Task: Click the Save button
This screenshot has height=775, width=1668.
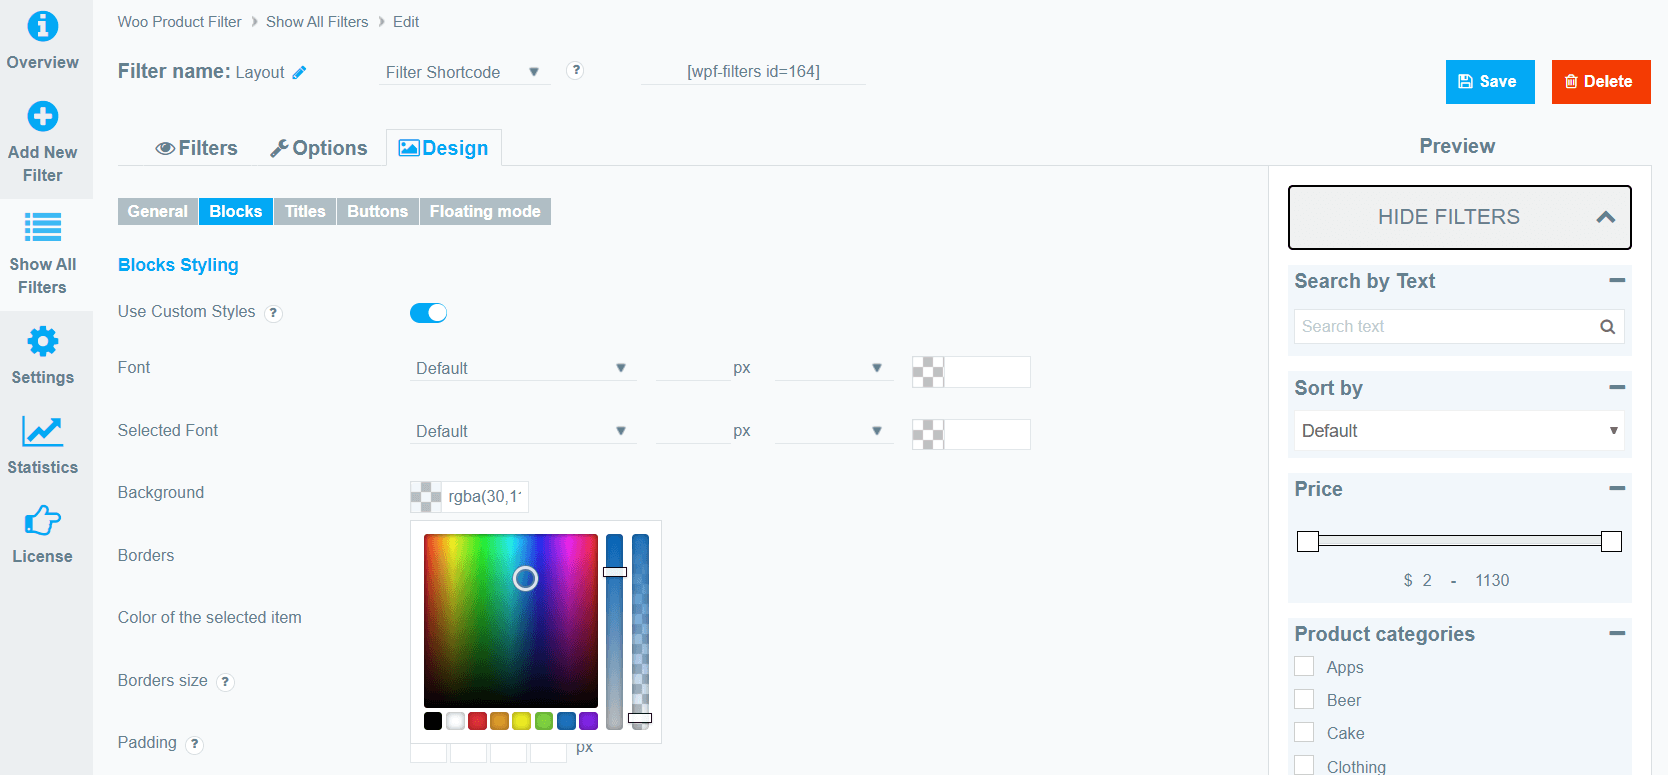Action: coord(1489,82)
